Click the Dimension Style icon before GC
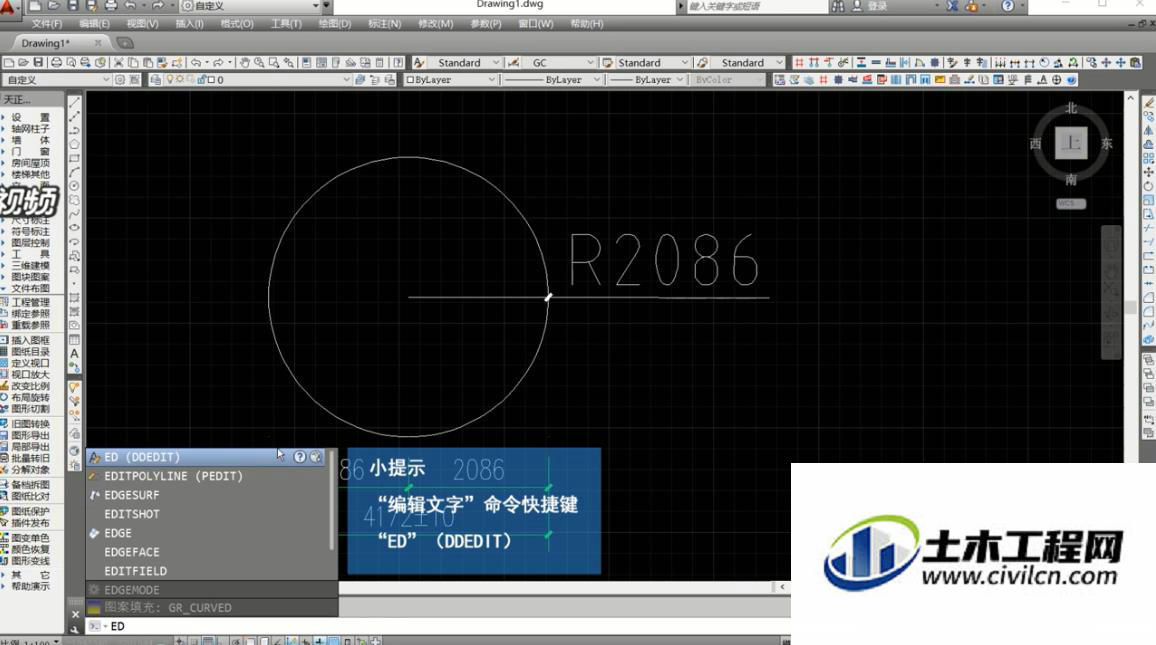The height and width of the screenshot is (645, 1156). (x=513, y=63)
